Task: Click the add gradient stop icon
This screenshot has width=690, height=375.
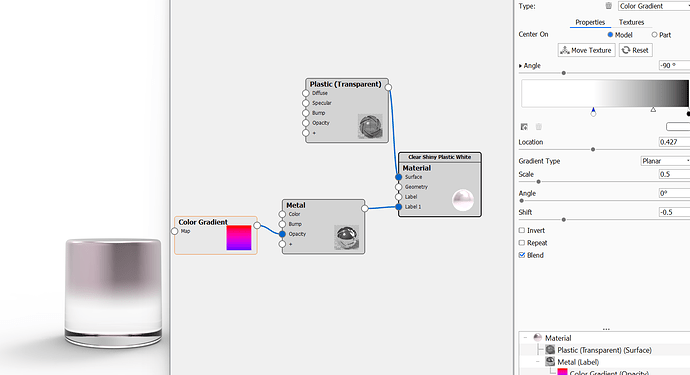Action: (x=524, y=127)
